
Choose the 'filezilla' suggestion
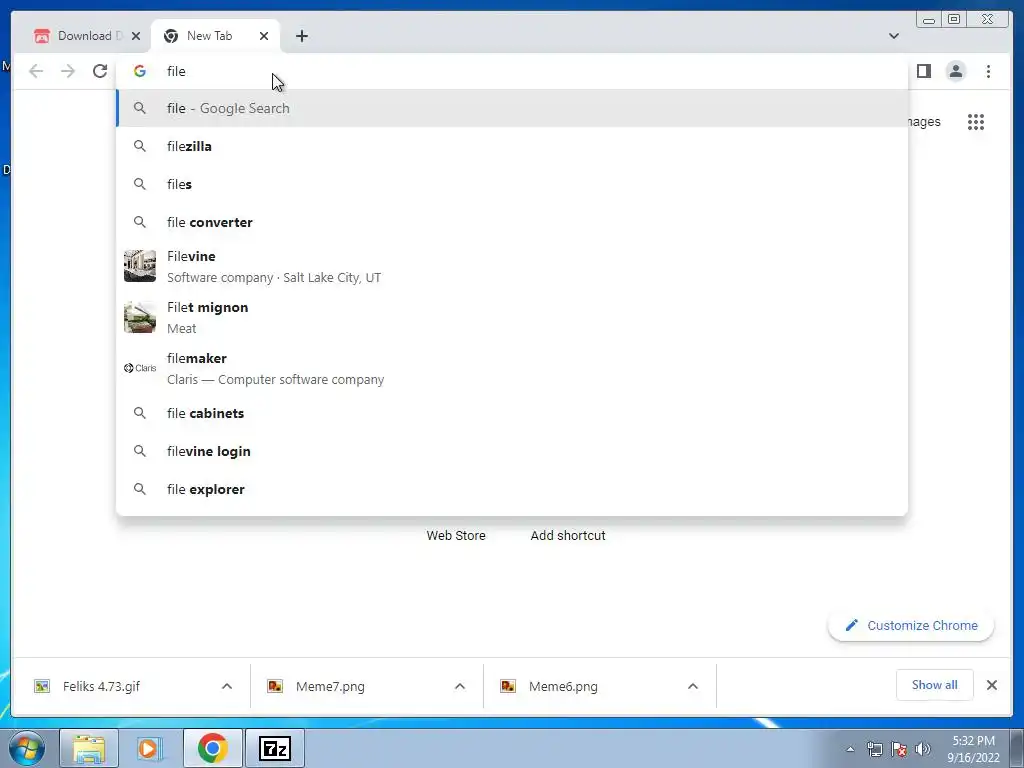pyautogui.click(x=512, y=146)
